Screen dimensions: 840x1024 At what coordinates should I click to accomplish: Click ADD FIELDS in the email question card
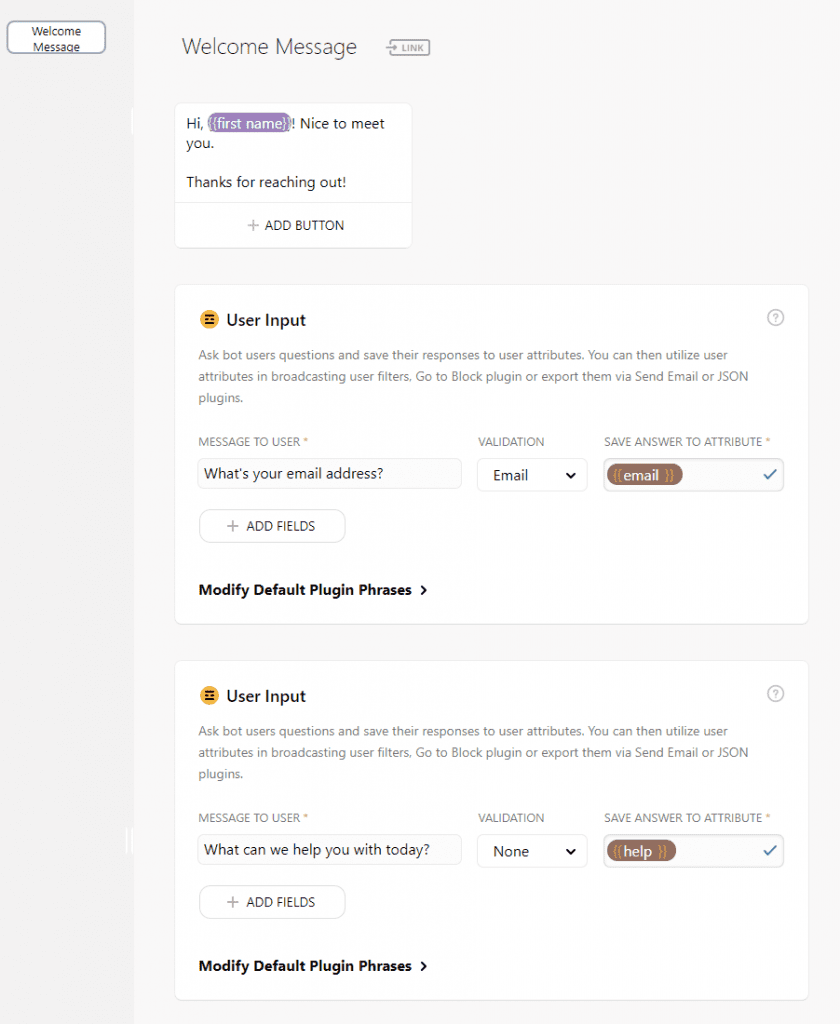(x=271, y=525)
